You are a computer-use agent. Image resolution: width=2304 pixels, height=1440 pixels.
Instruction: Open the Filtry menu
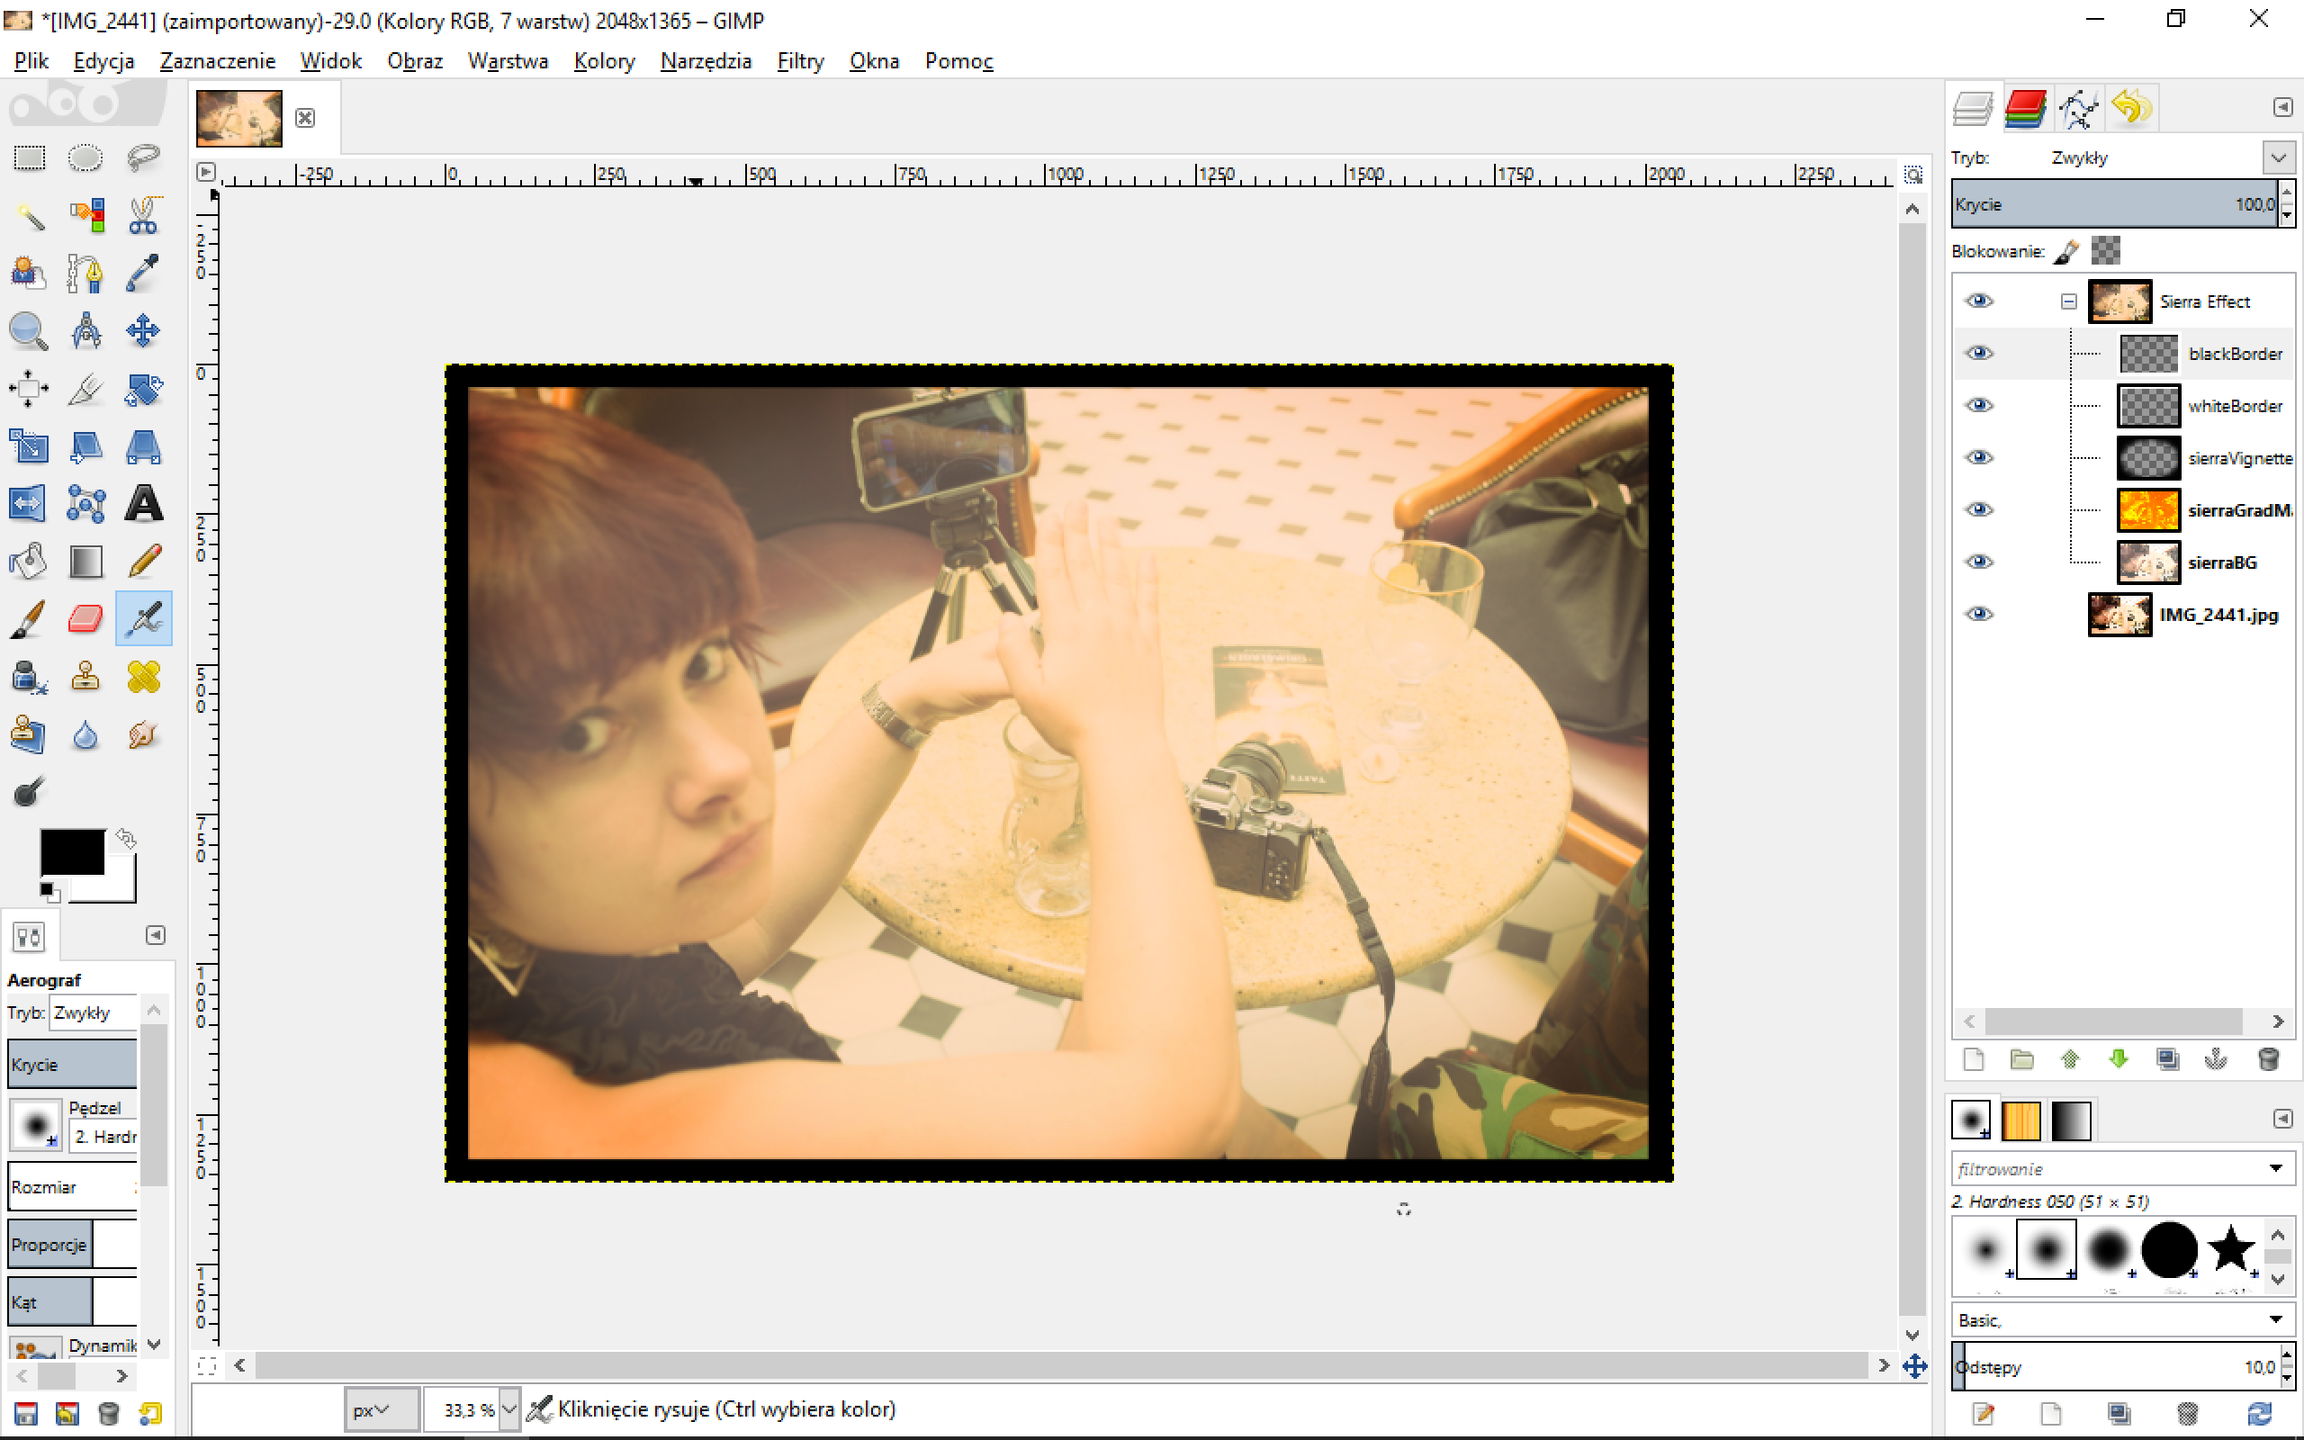[x=800, y=61]
